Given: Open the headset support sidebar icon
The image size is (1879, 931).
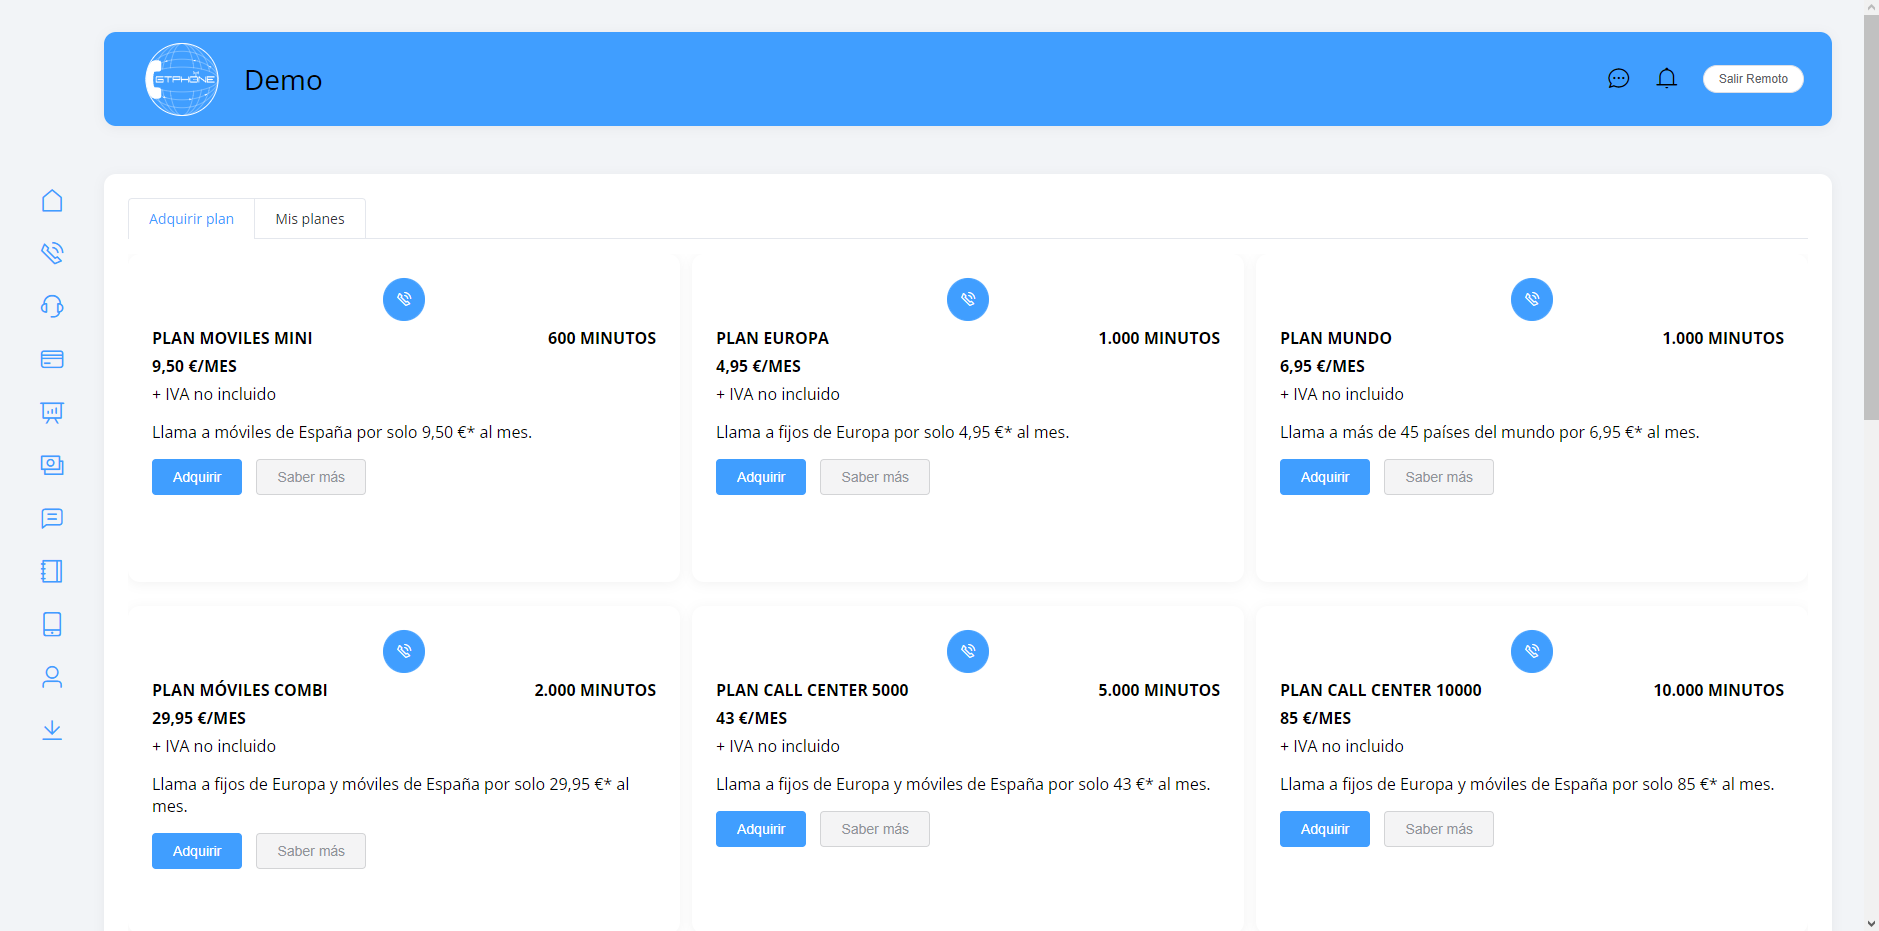Looking at the screenshot, I should coord(52,306).
